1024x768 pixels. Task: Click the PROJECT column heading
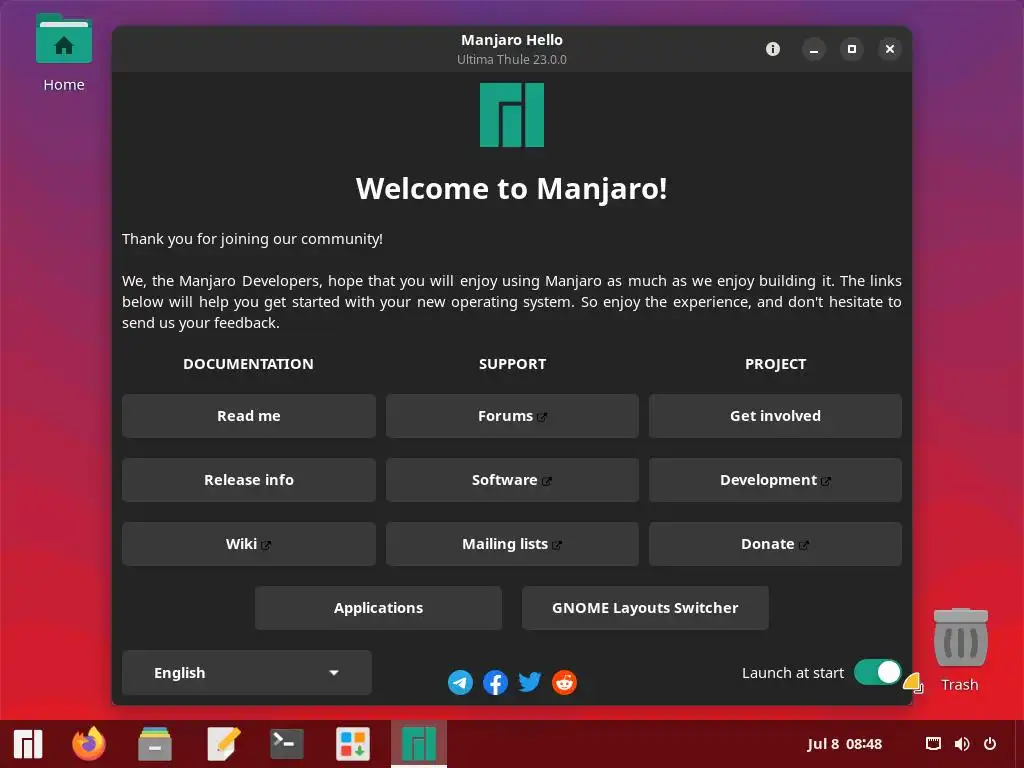[x=775, y=364]
